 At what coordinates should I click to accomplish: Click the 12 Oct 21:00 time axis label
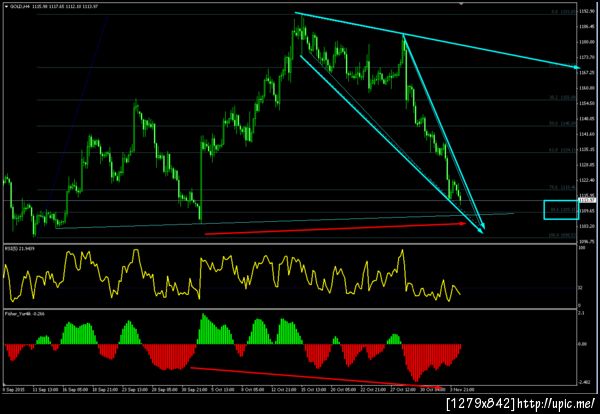point(284,390)
